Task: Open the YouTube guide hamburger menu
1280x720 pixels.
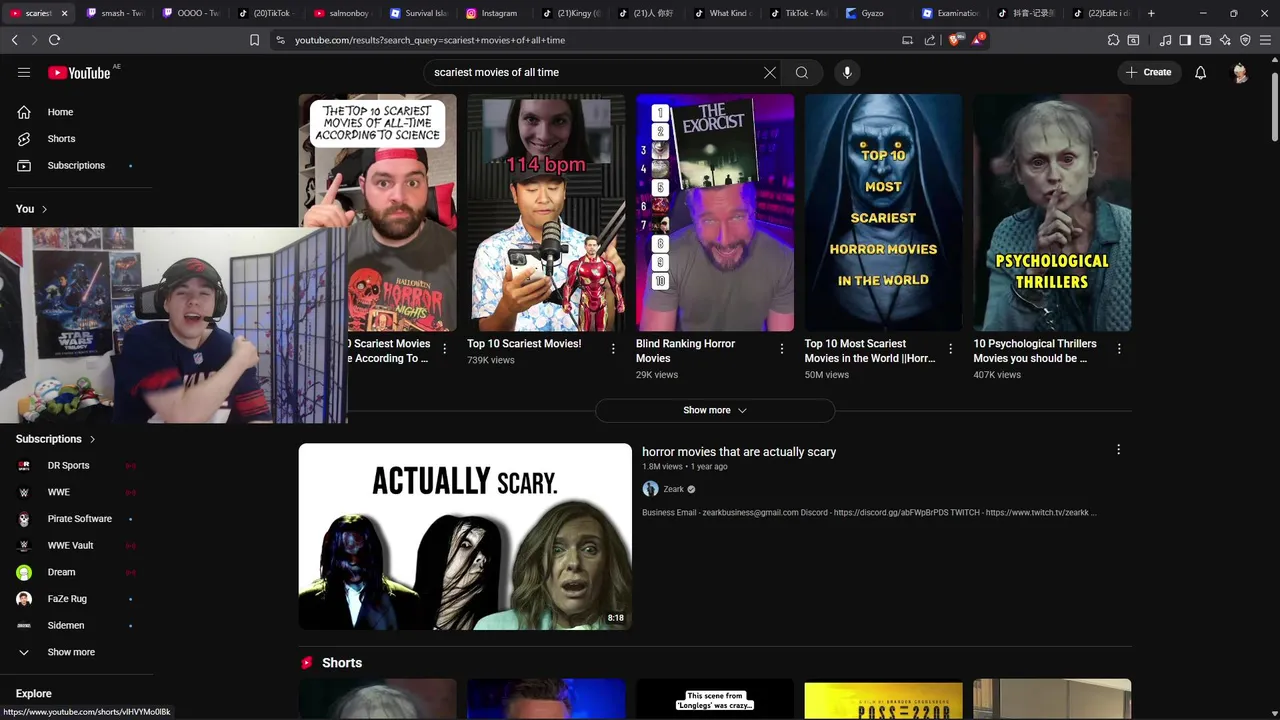Action: point(24,72)
